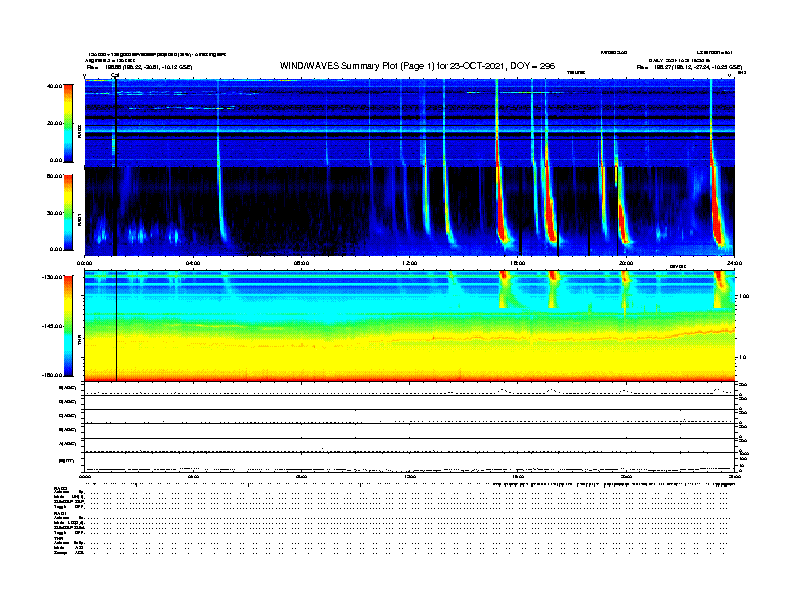Viewport: 792px width, 612px height.
Task: Click the 04:00 label under the bottom line panels
Action: 193,477
